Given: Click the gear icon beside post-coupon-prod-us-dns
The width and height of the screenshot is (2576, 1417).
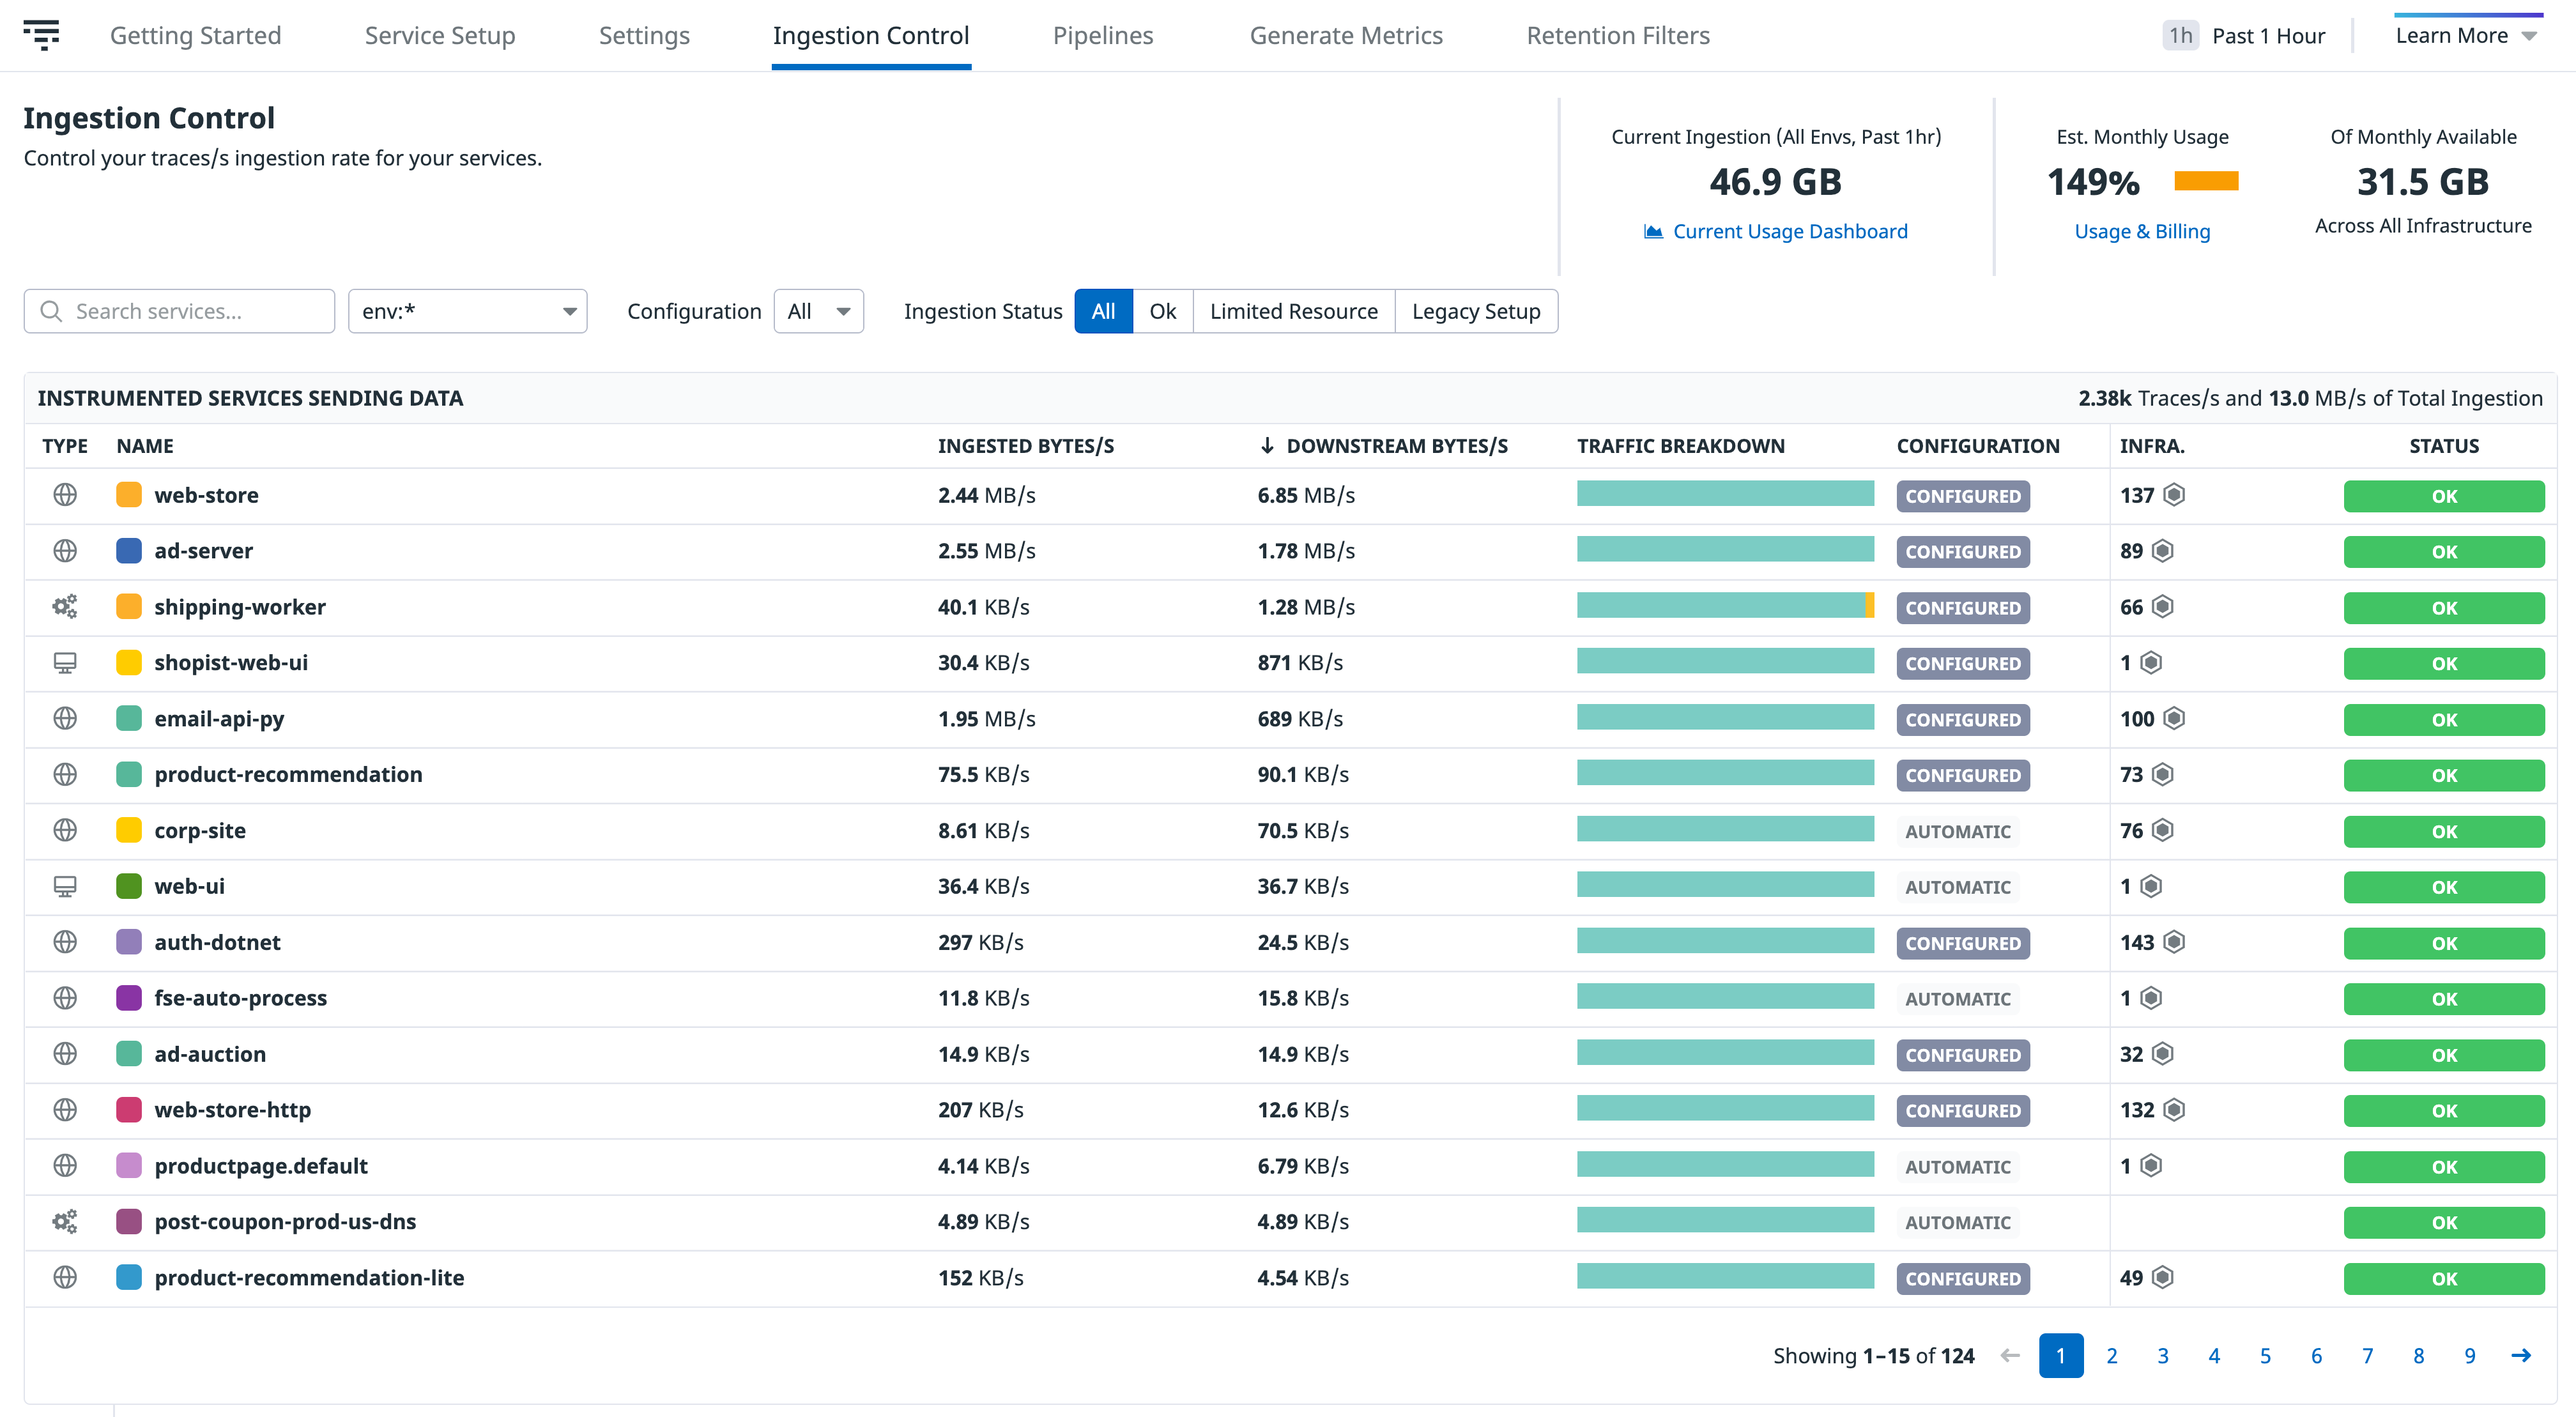Looking at the screenshot, I should (64, 1221).
